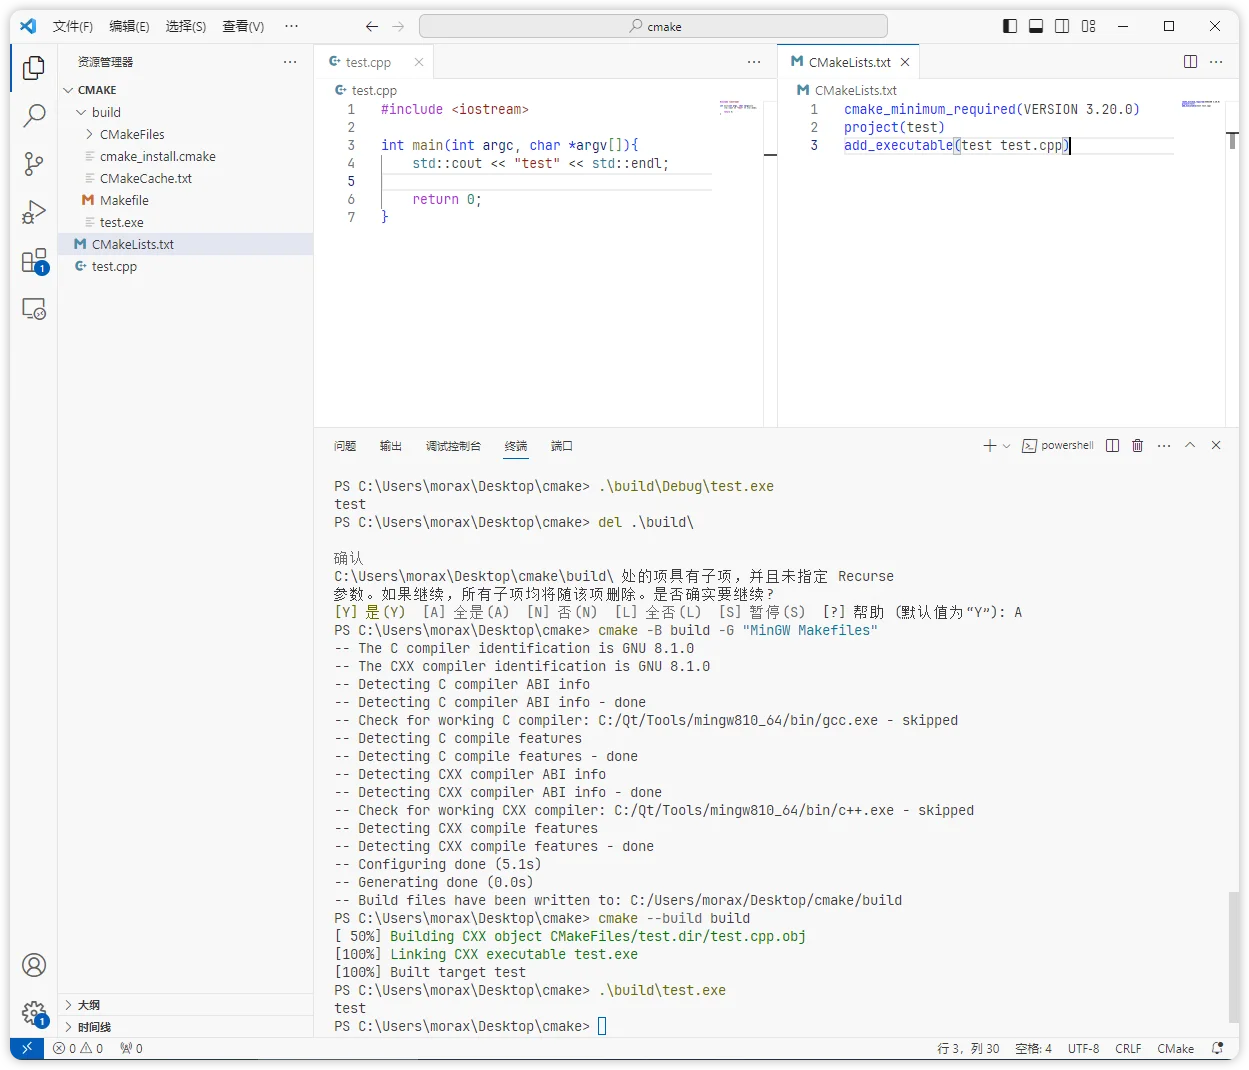Image resolution: width=1249 pixels, height=1070 pixels.
Task: Open test.cpp from the Explorer tree
Action: click(x=114, y=266)
